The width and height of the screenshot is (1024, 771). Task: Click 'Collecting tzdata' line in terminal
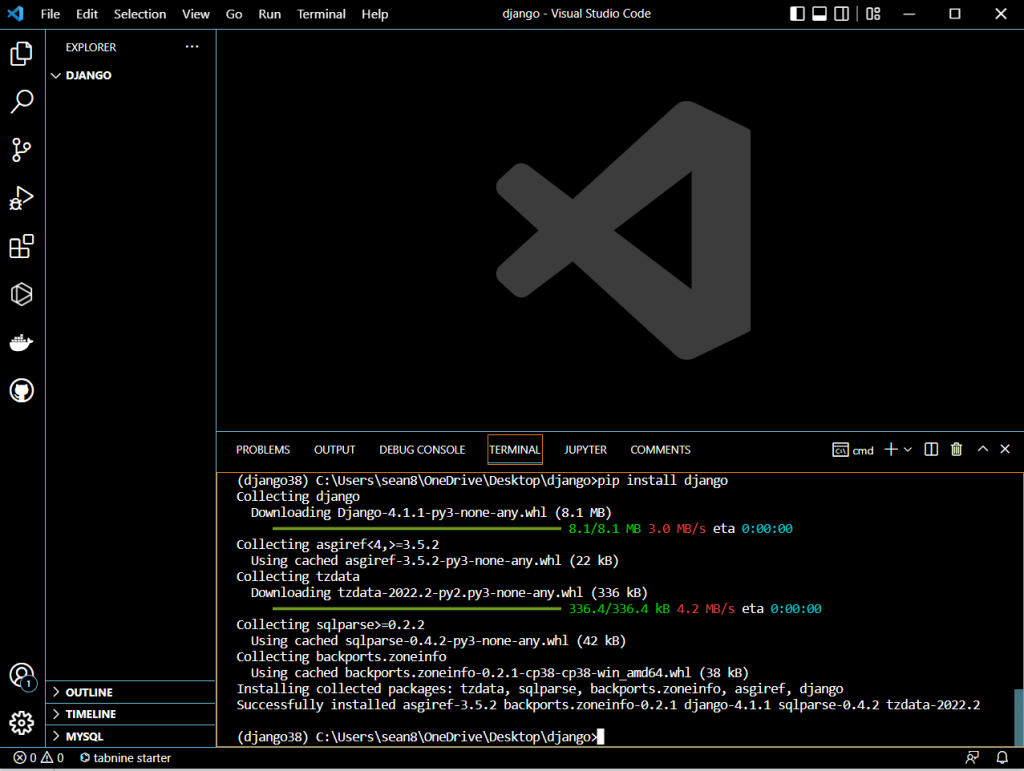pyautogui.click(x=298, y=576)
